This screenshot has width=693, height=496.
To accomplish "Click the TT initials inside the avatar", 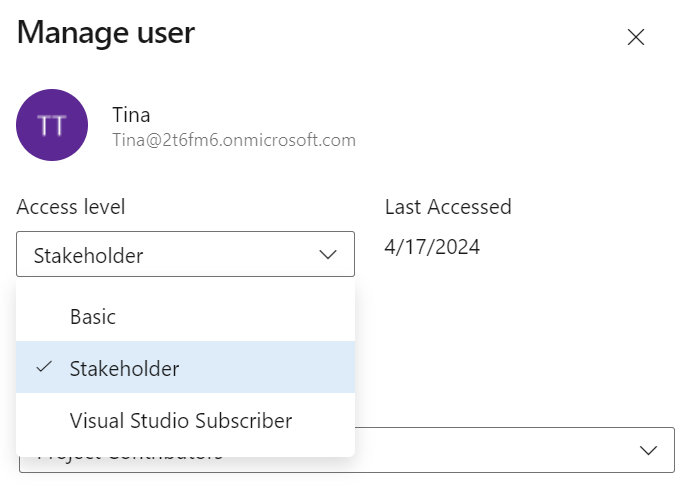I will pos(52,126).
